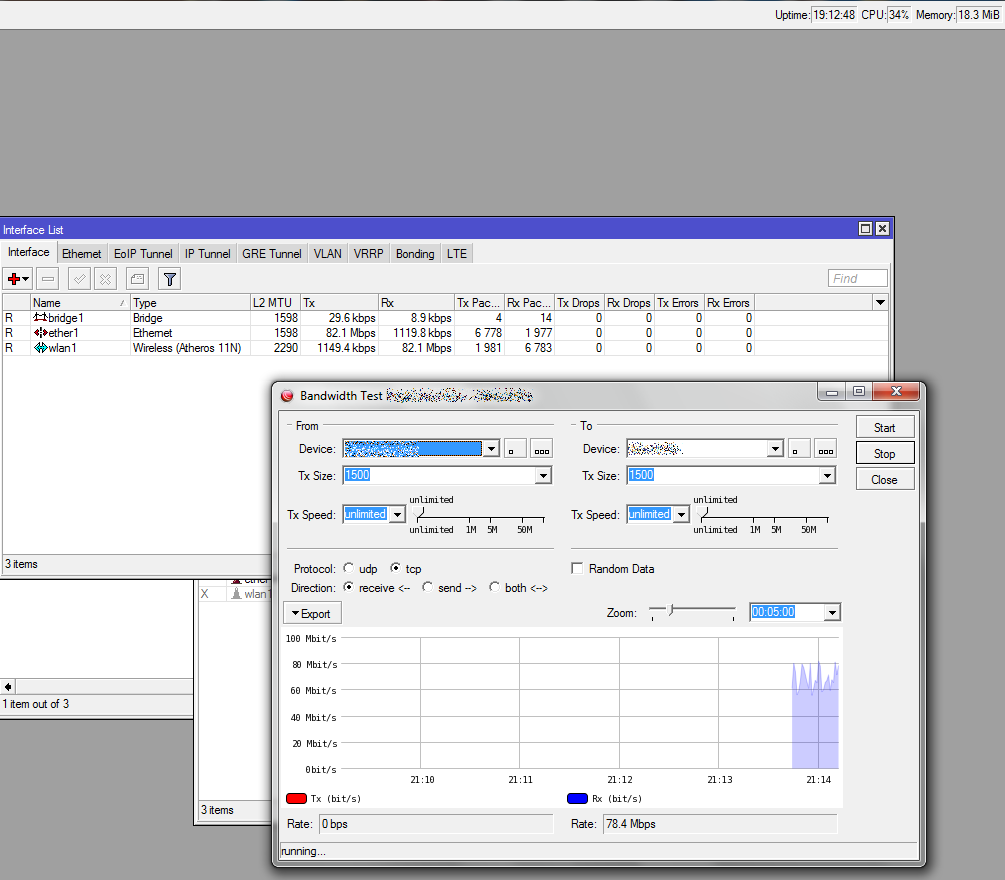Screen dimensions: 1005x880
Task: Click the X disable interface icon
Action: 104,279
